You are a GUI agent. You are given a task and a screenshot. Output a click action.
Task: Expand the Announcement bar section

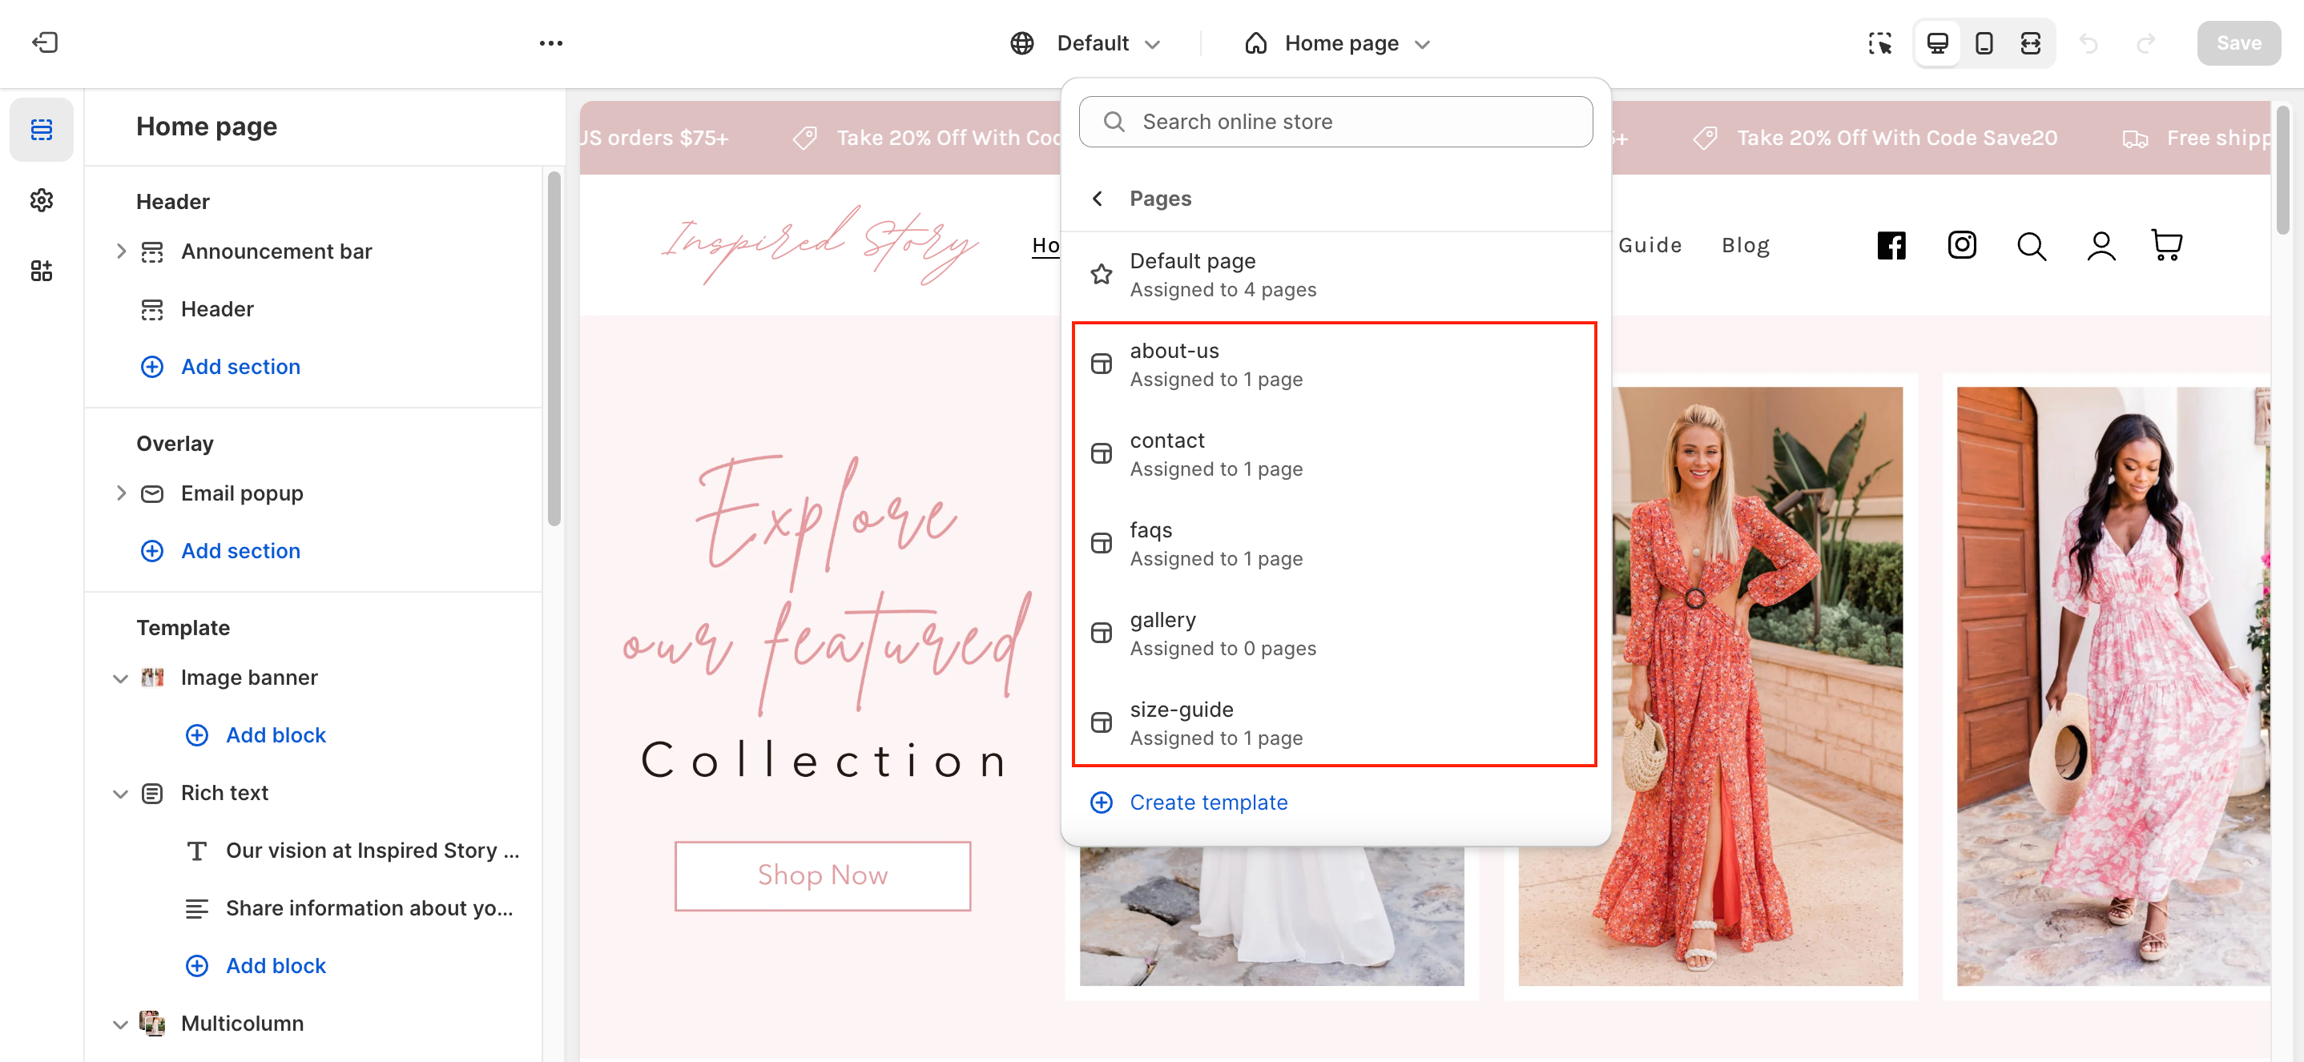[x=120, y=251]
